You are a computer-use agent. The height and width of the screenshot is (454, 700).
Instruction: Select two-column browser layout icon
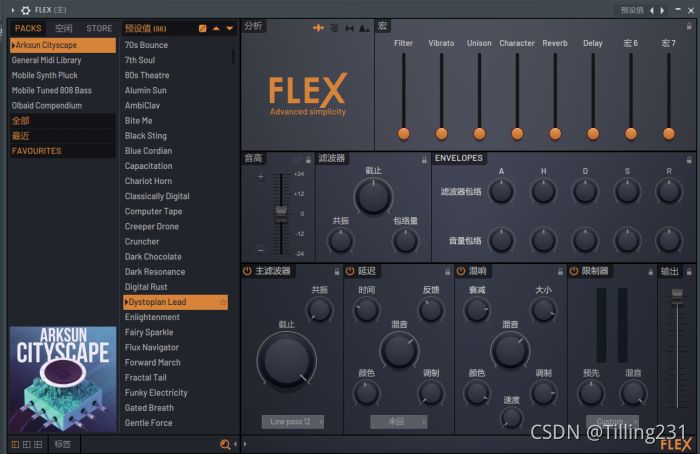[27, 444]
